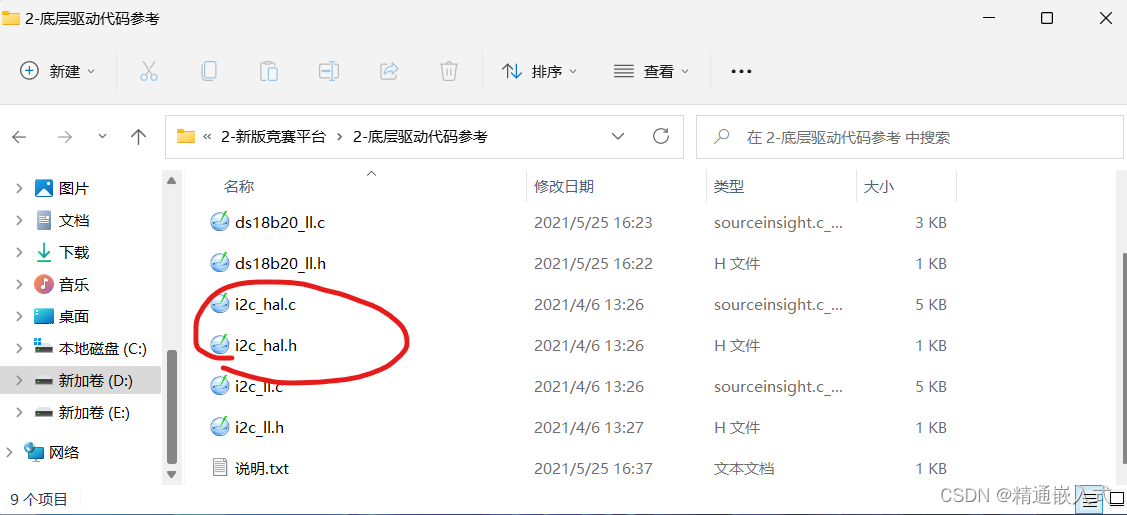
Task: Refresh the current folder
Action: click(x=661, y=136)
